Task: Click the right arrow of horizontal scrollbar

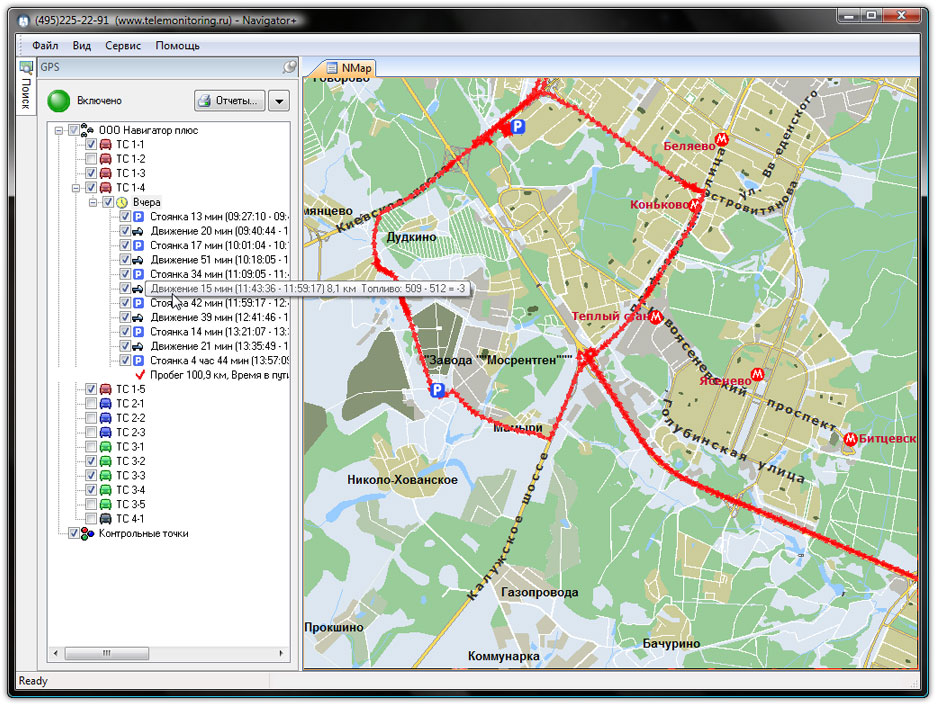Action: (x=281, y=654)
